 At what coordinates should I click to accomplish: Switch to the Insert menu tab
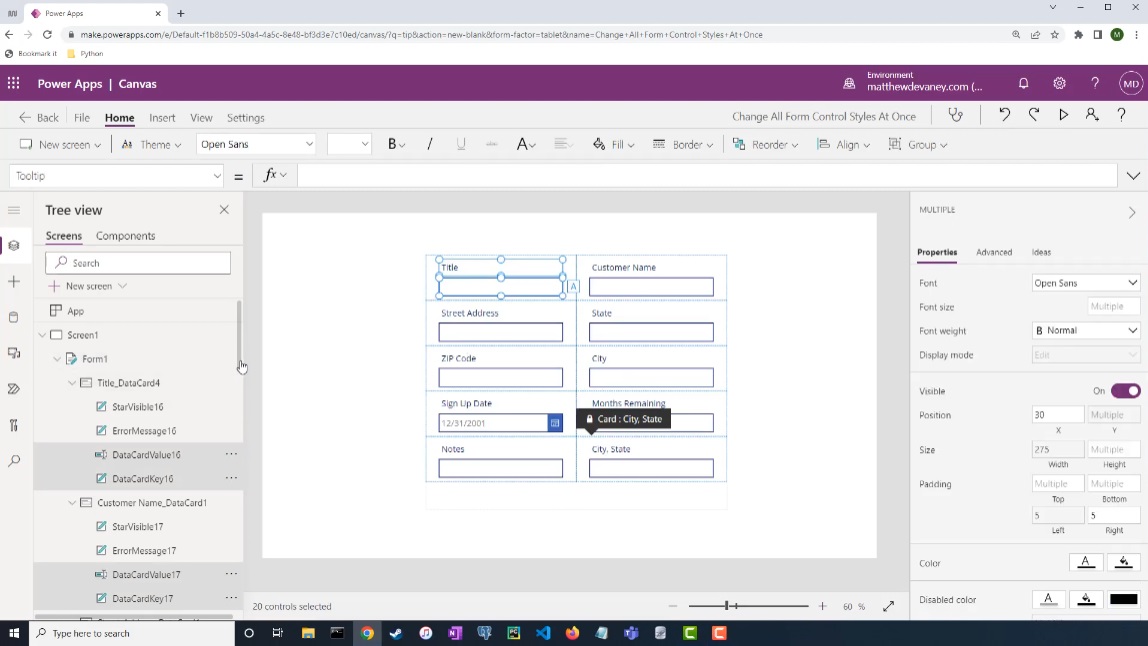[162, 118]
